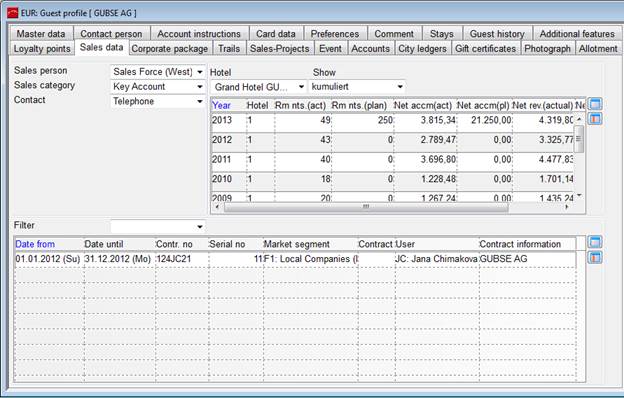Open the Filter dropdown
The width and height of the screenshot is (624, 398).
[x=158, y=226]
